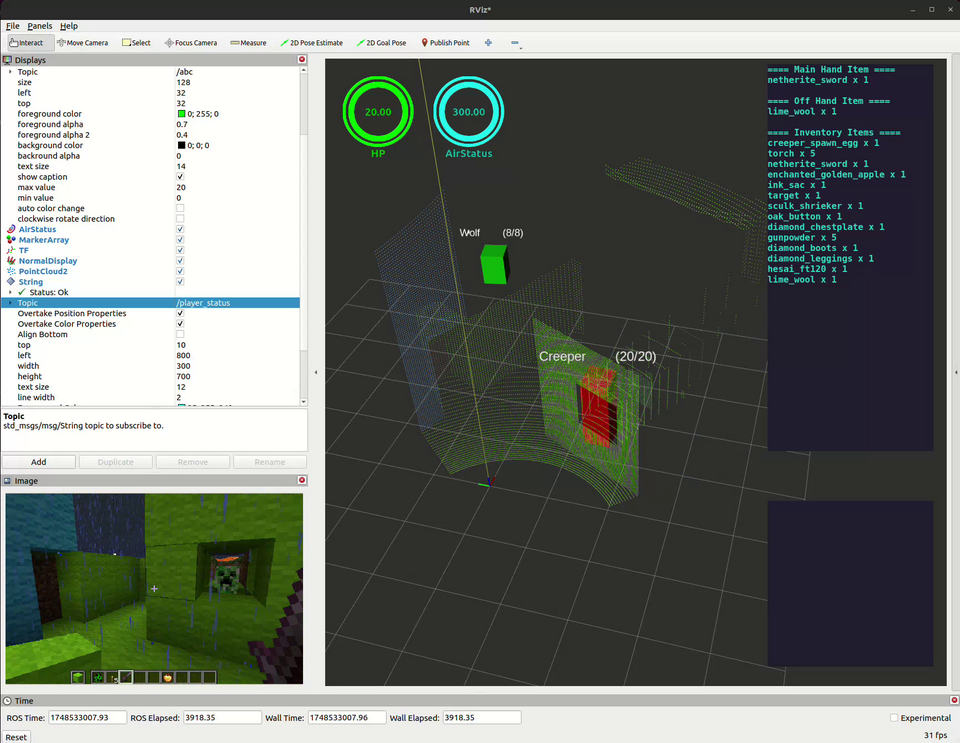Expand the /player_status Topic row
This screenshot has width=960, height=743.
(10, 303)
